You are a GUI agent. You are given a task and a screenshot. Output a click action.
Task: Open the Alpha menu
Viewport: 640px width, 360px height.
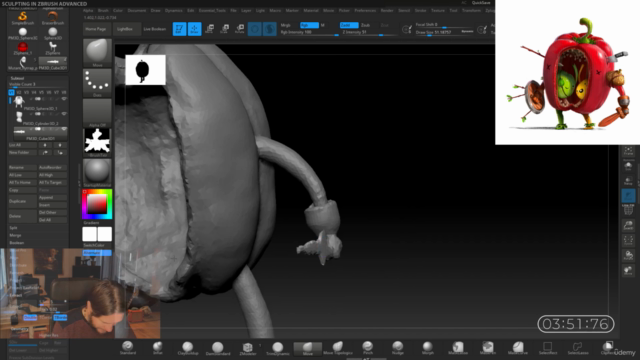coord(88,11)
